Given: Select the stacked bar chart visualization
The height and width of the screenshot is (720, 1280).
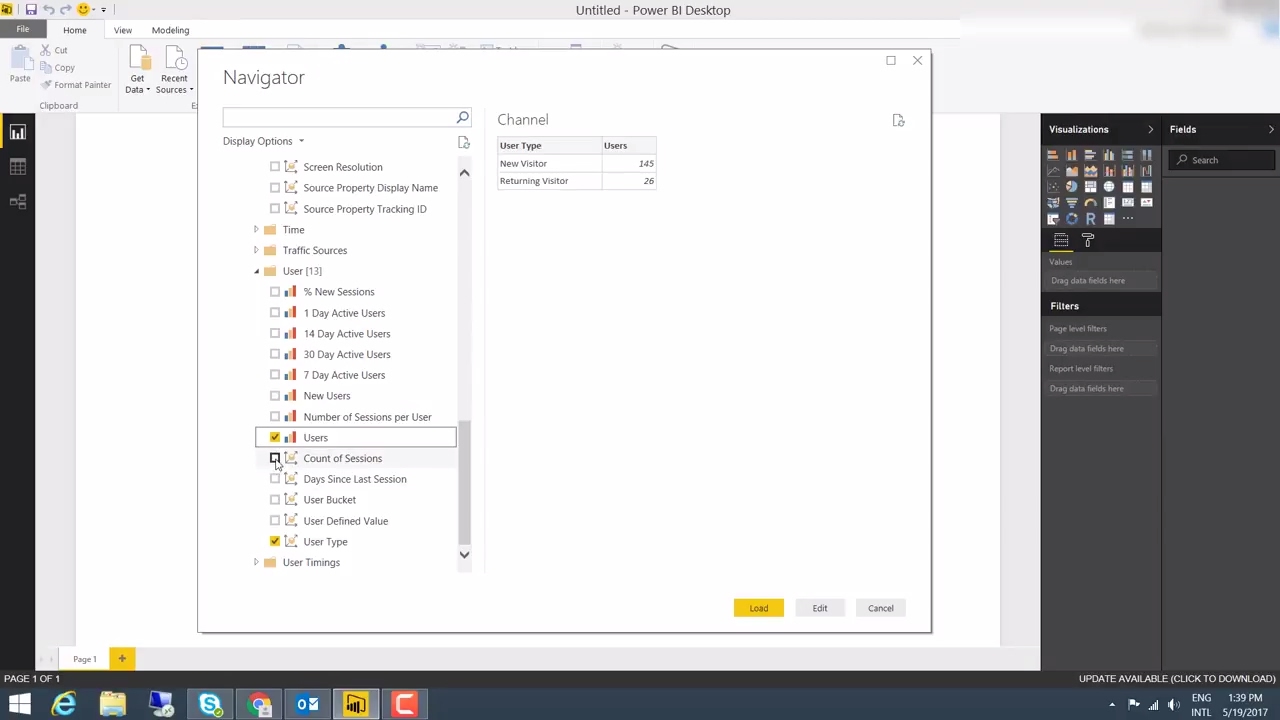Looking at the screenshot, I should (1053, 155).
